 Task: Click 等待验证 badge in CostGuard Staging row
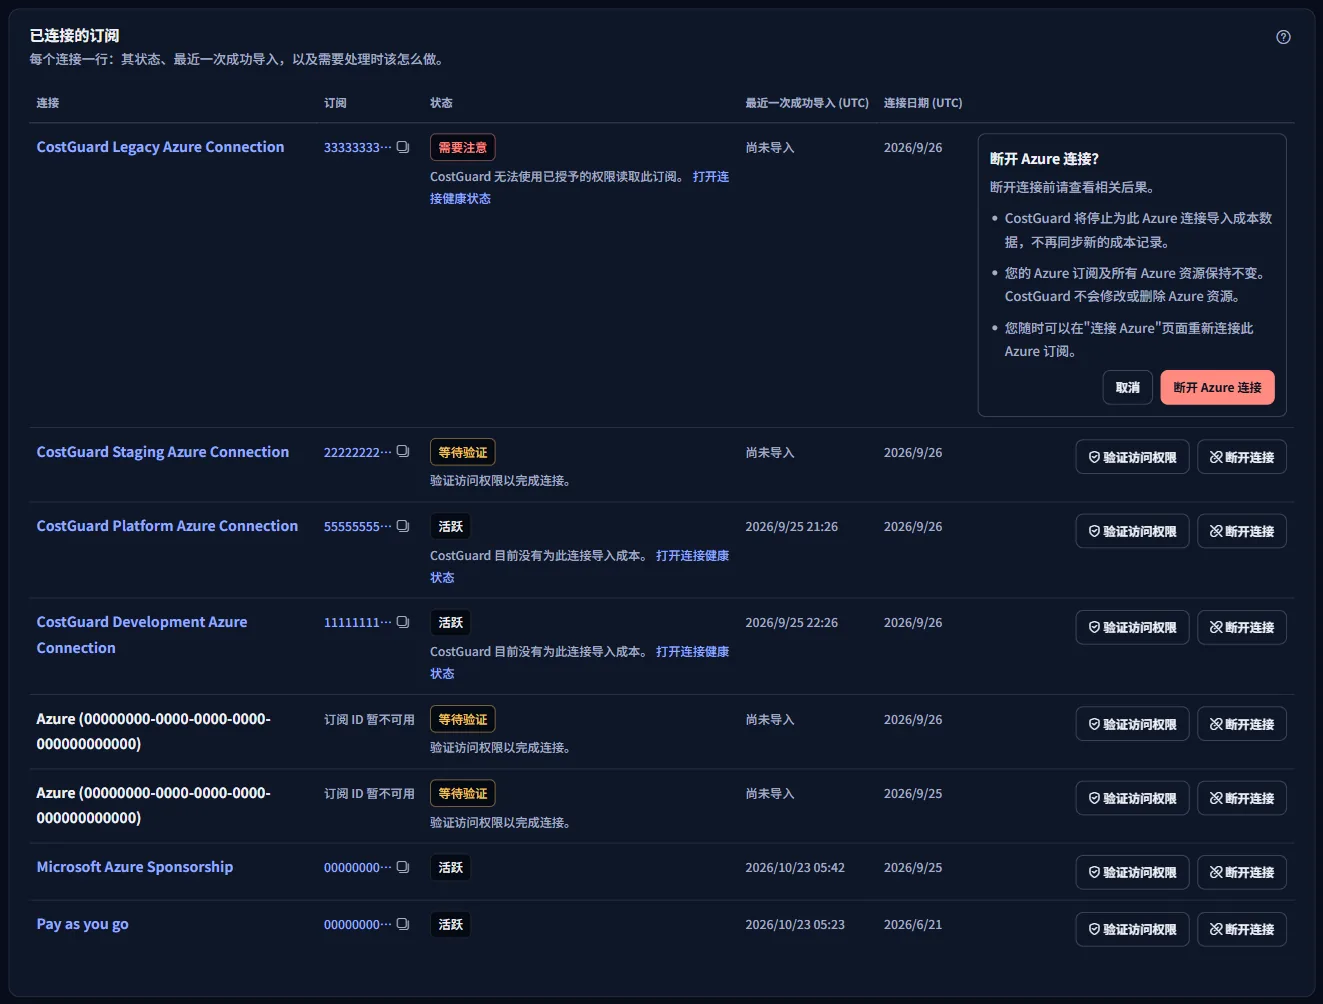pyautogui.click(x=462, y=452)
